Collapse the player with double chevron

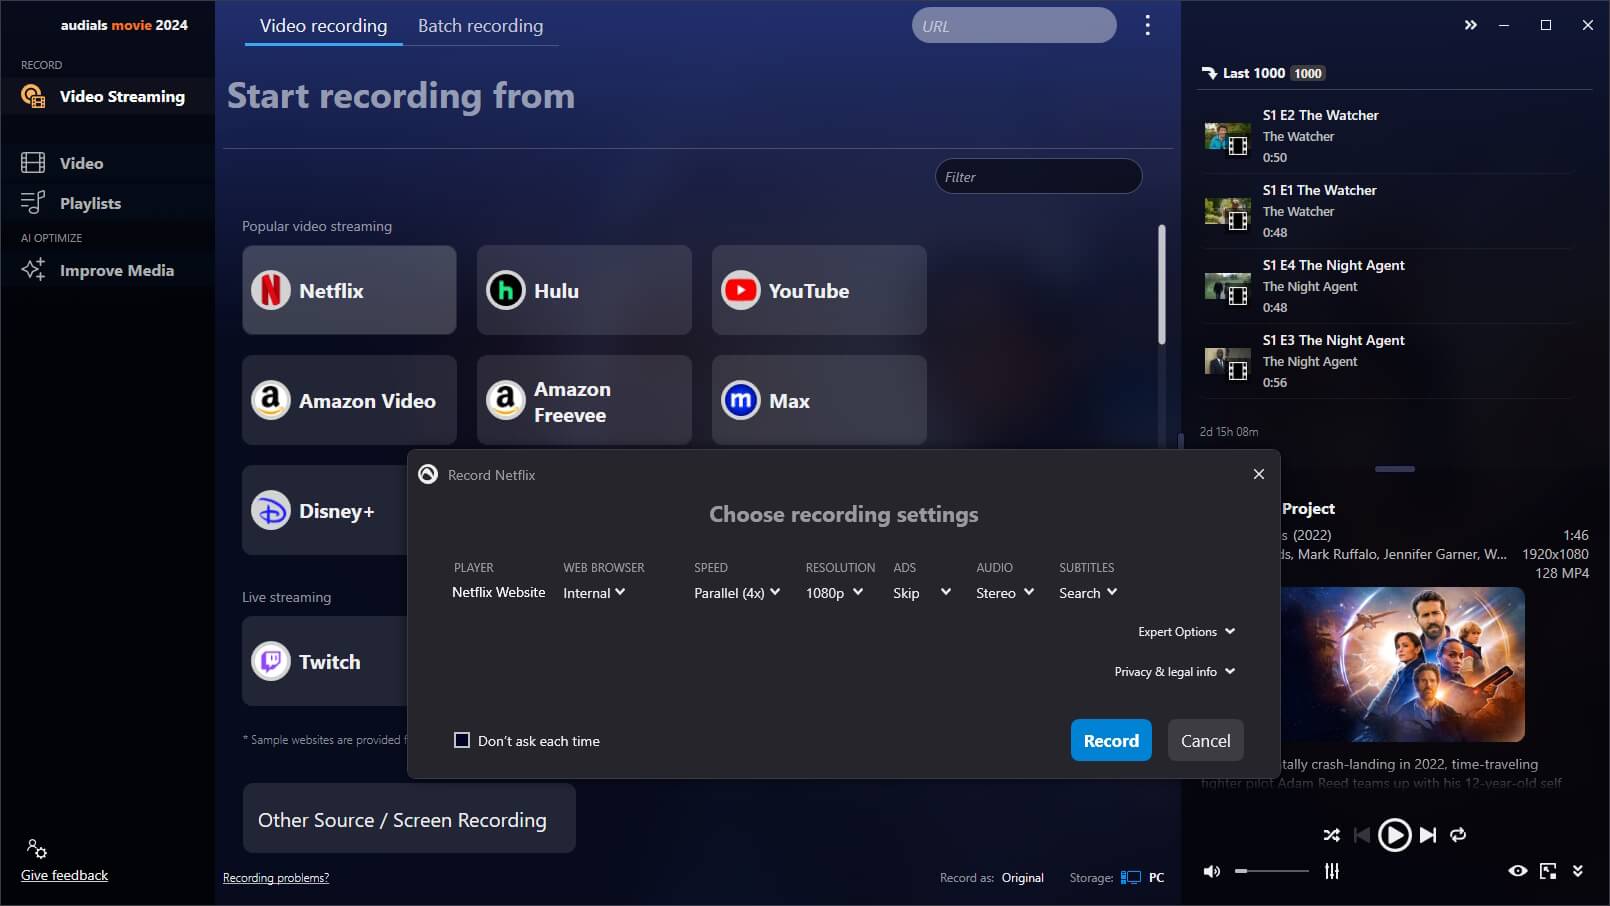click(1578, 871)
